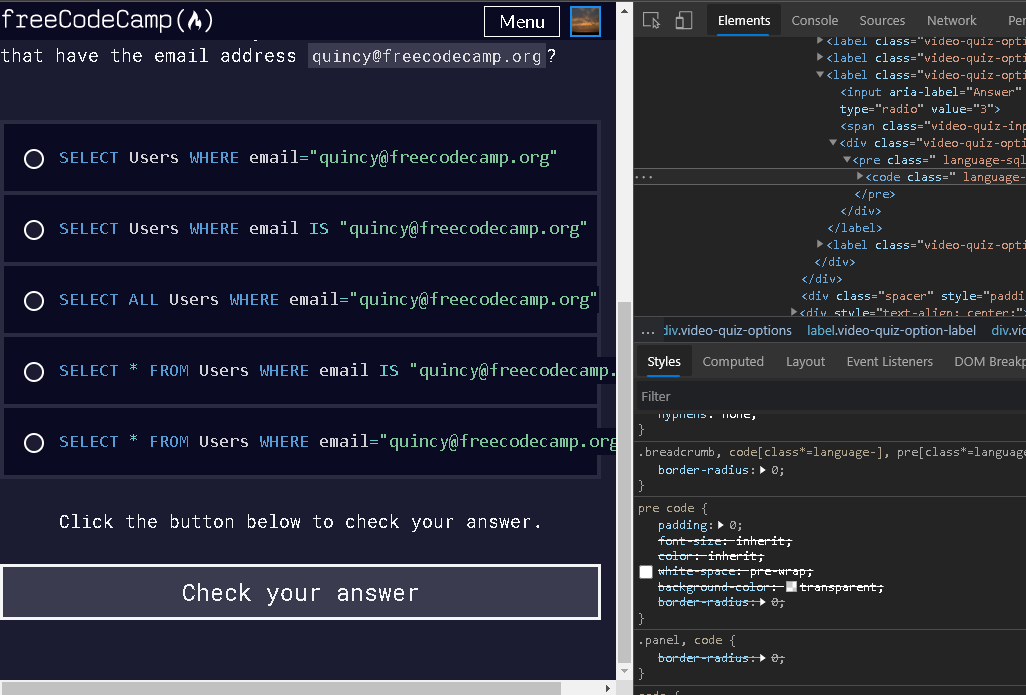Click the ellipsis in the breadcrumb bar
Image resolution: width=1026 pixels, height=695 pixels.
[648, 330]
